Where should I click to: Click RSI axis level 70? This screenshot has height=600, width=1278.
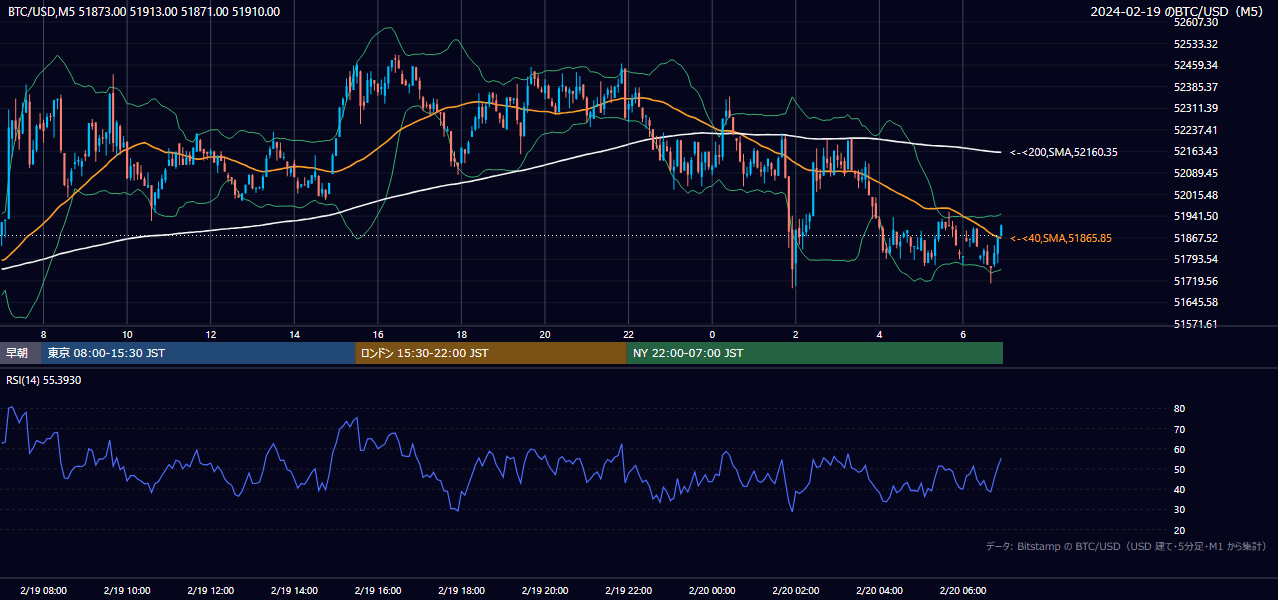(1179, 429)
